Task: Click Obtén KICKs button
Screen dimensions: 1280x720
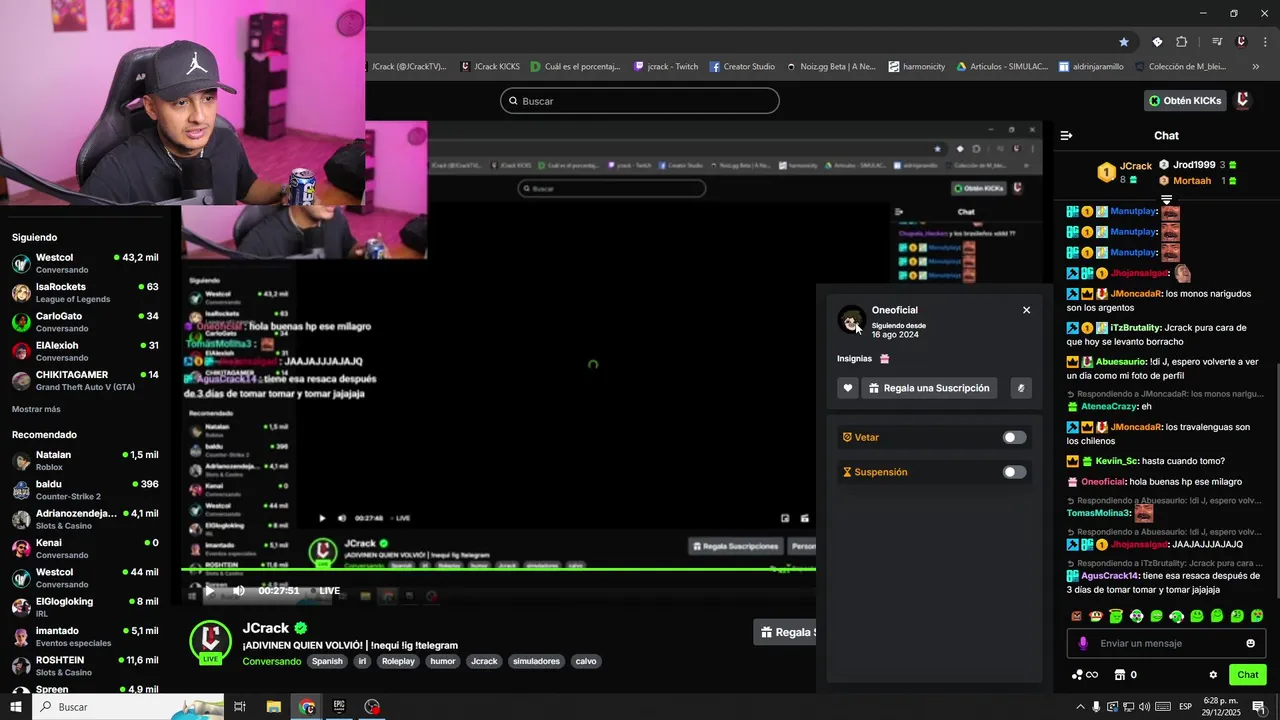Action: click(1185, 101)
